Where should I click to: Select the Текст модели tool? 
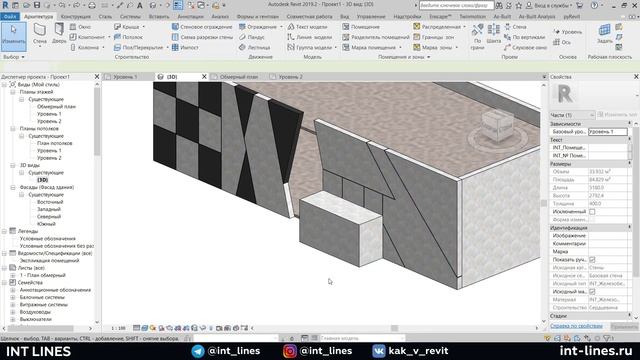pos(307,27)
